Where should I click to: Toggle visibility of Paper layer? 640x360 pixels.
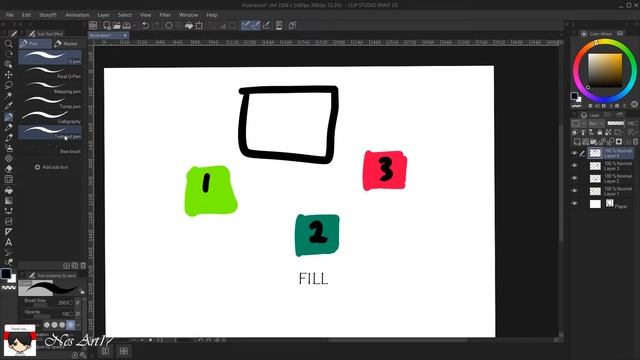(x=575, y=203)
